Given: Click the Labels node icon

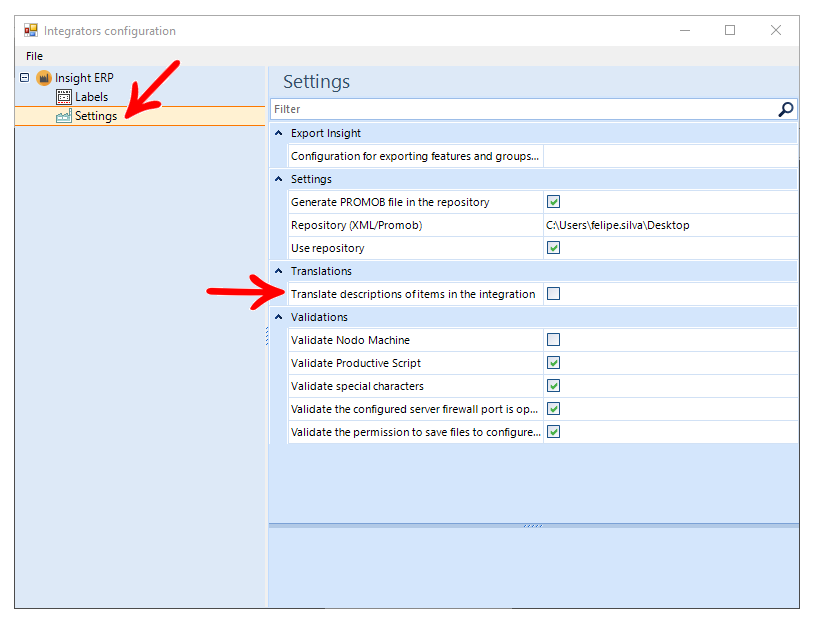Looking at the screenshot, I should click(x=64, y=97).
